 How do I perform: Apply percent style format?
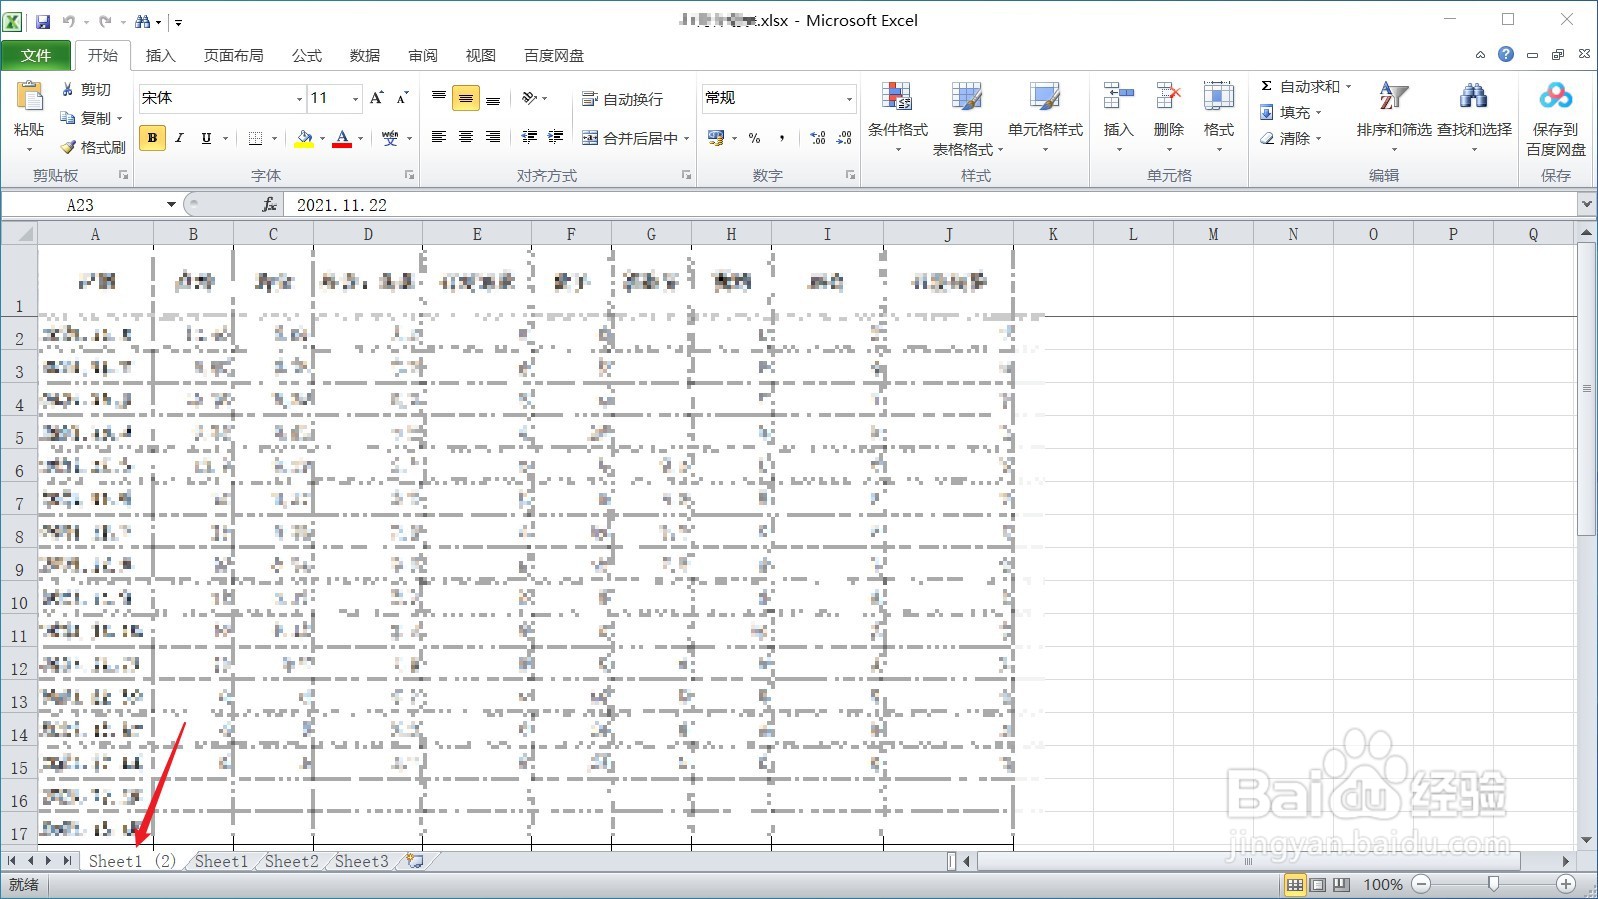coord(754,138)
